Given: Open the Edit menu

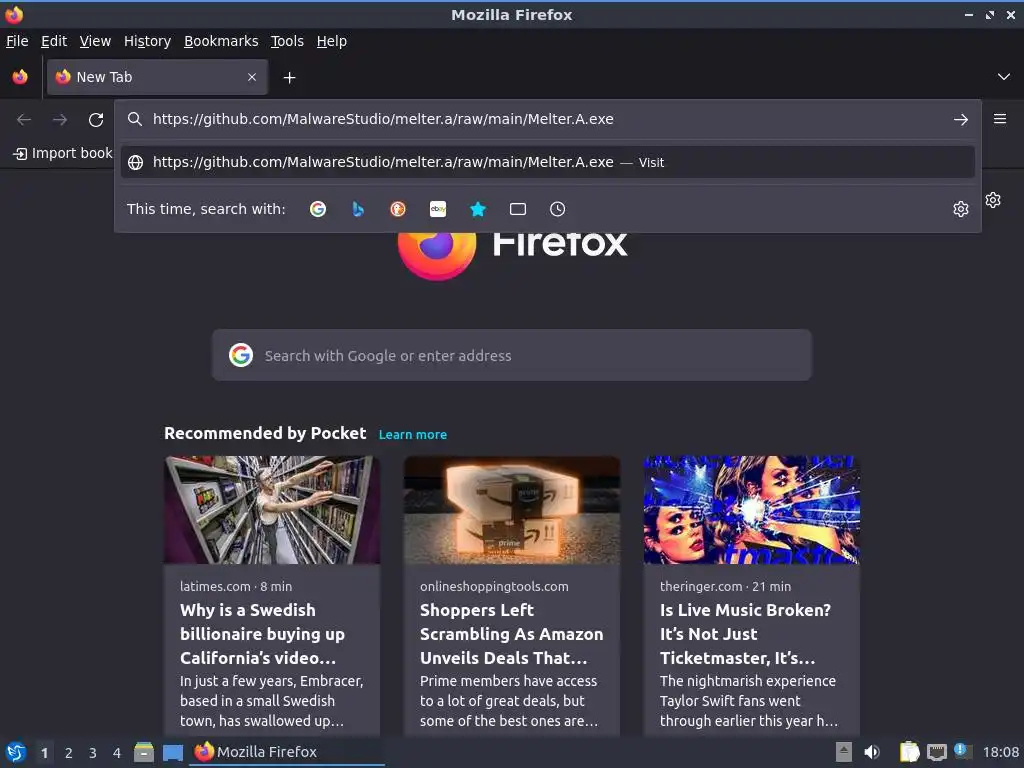Looking at the screenshot, I should tap(54, 41).
